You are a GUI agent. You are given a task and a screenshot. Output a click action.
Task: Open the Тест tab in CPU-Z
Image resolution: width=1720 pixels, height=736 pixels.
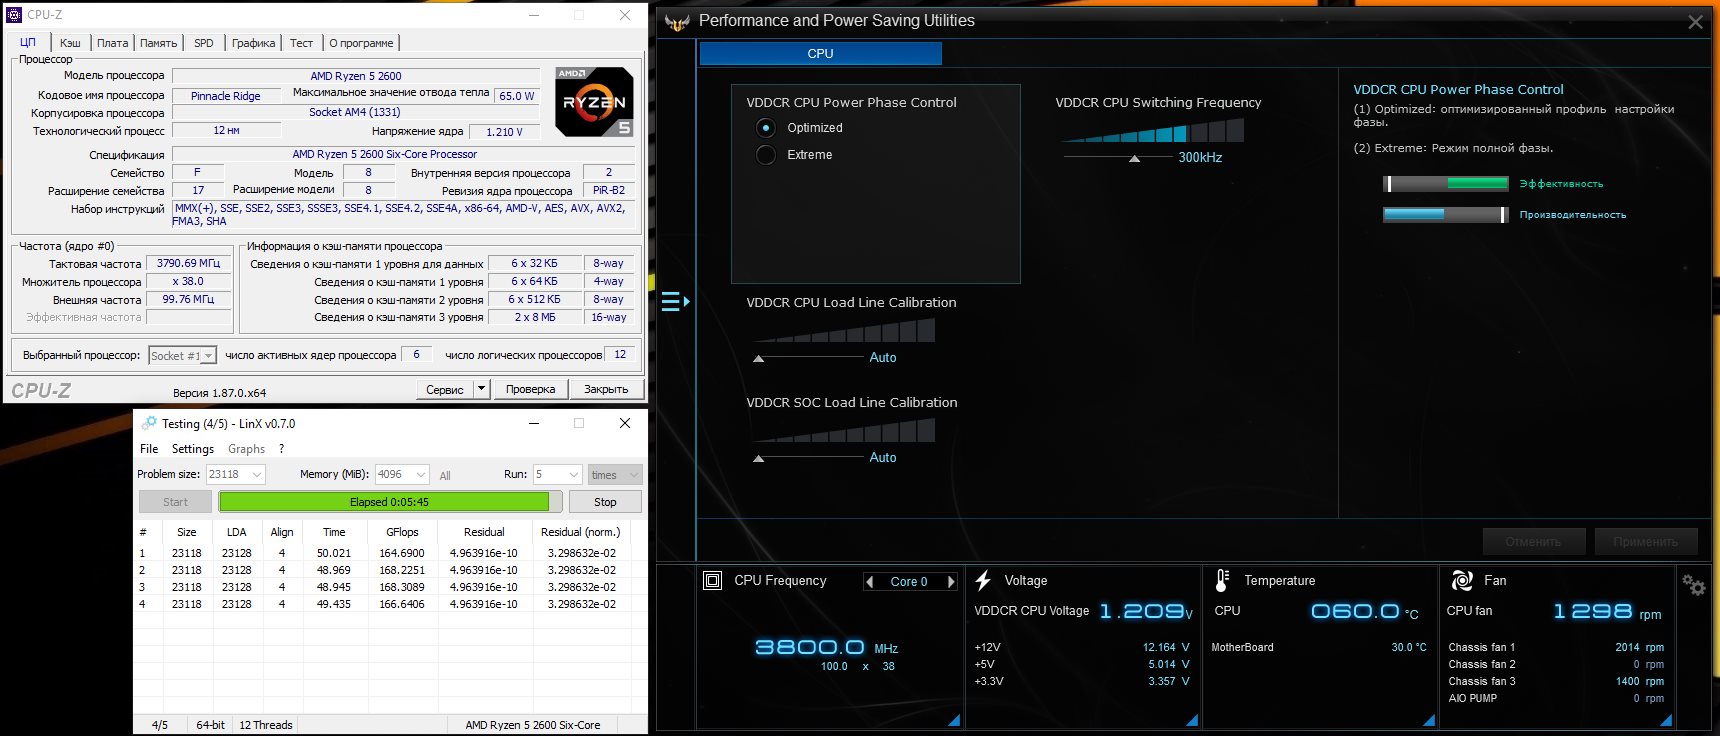pyautogui.click(x=301, y=43)
